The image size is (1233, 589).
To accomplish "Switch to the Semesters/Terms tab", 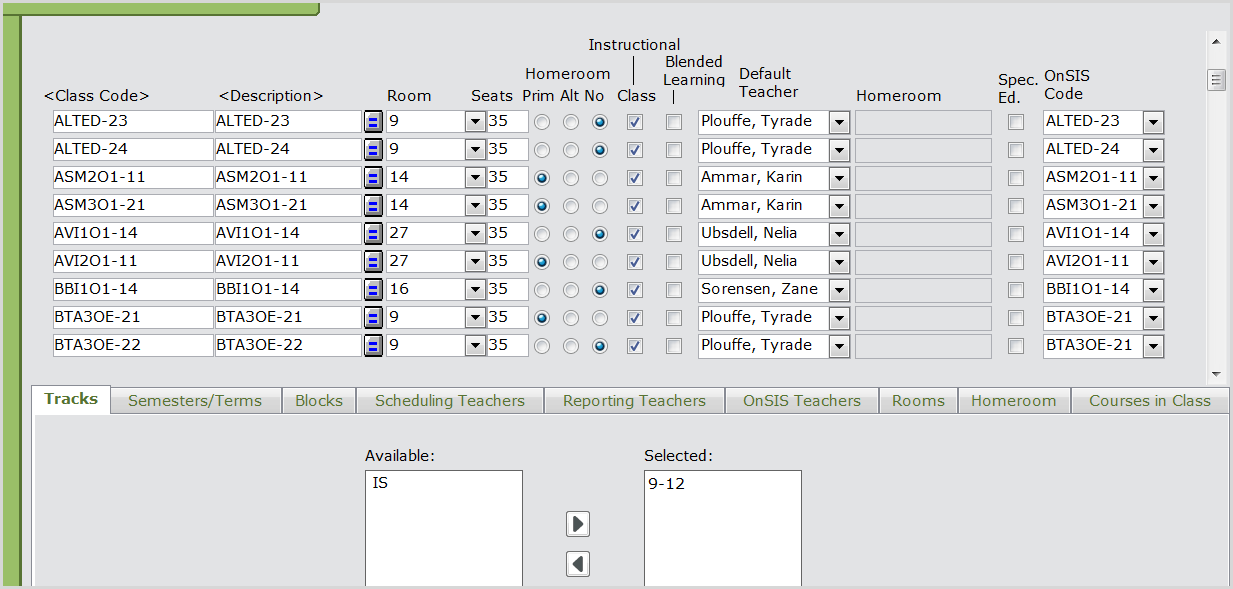I will coord(195,401).
